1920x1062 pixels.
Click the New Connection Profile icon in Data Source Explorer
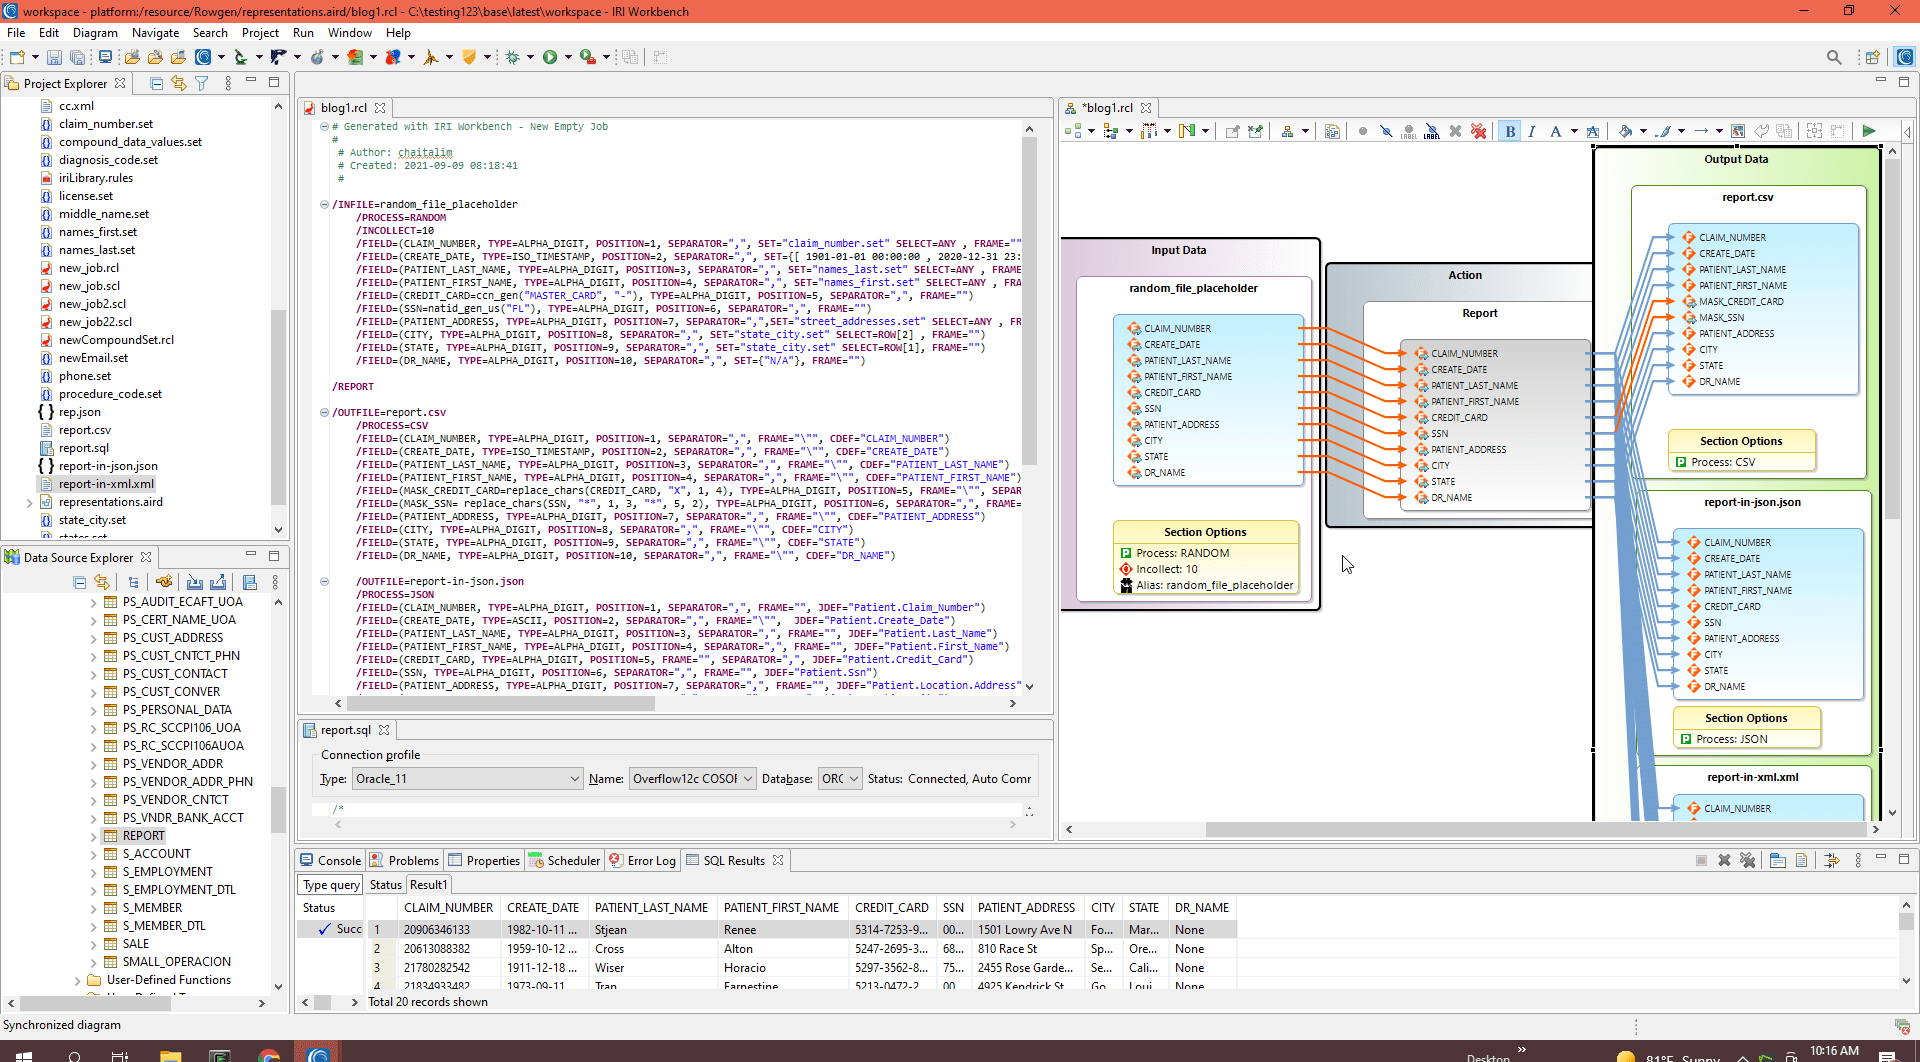pos(164,582)
